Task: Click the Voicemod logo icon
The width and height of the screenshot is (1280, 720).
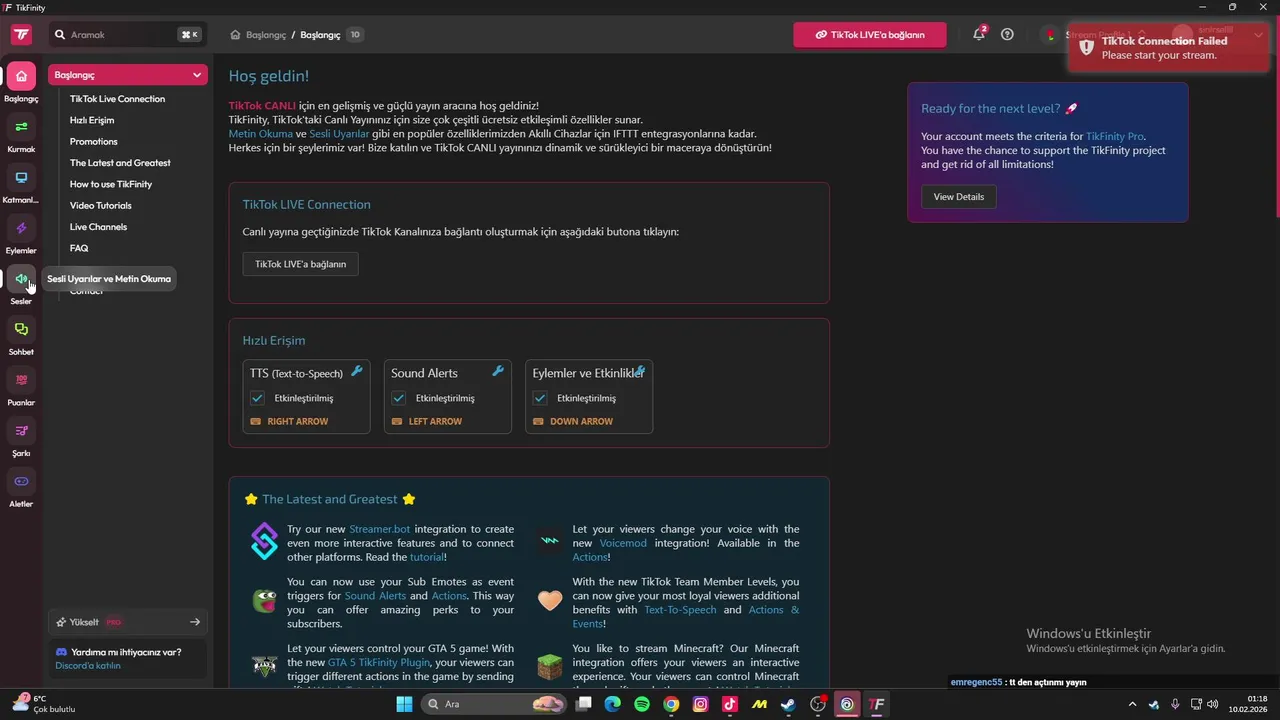Action: pyautogui.click(x=550, y=541)
